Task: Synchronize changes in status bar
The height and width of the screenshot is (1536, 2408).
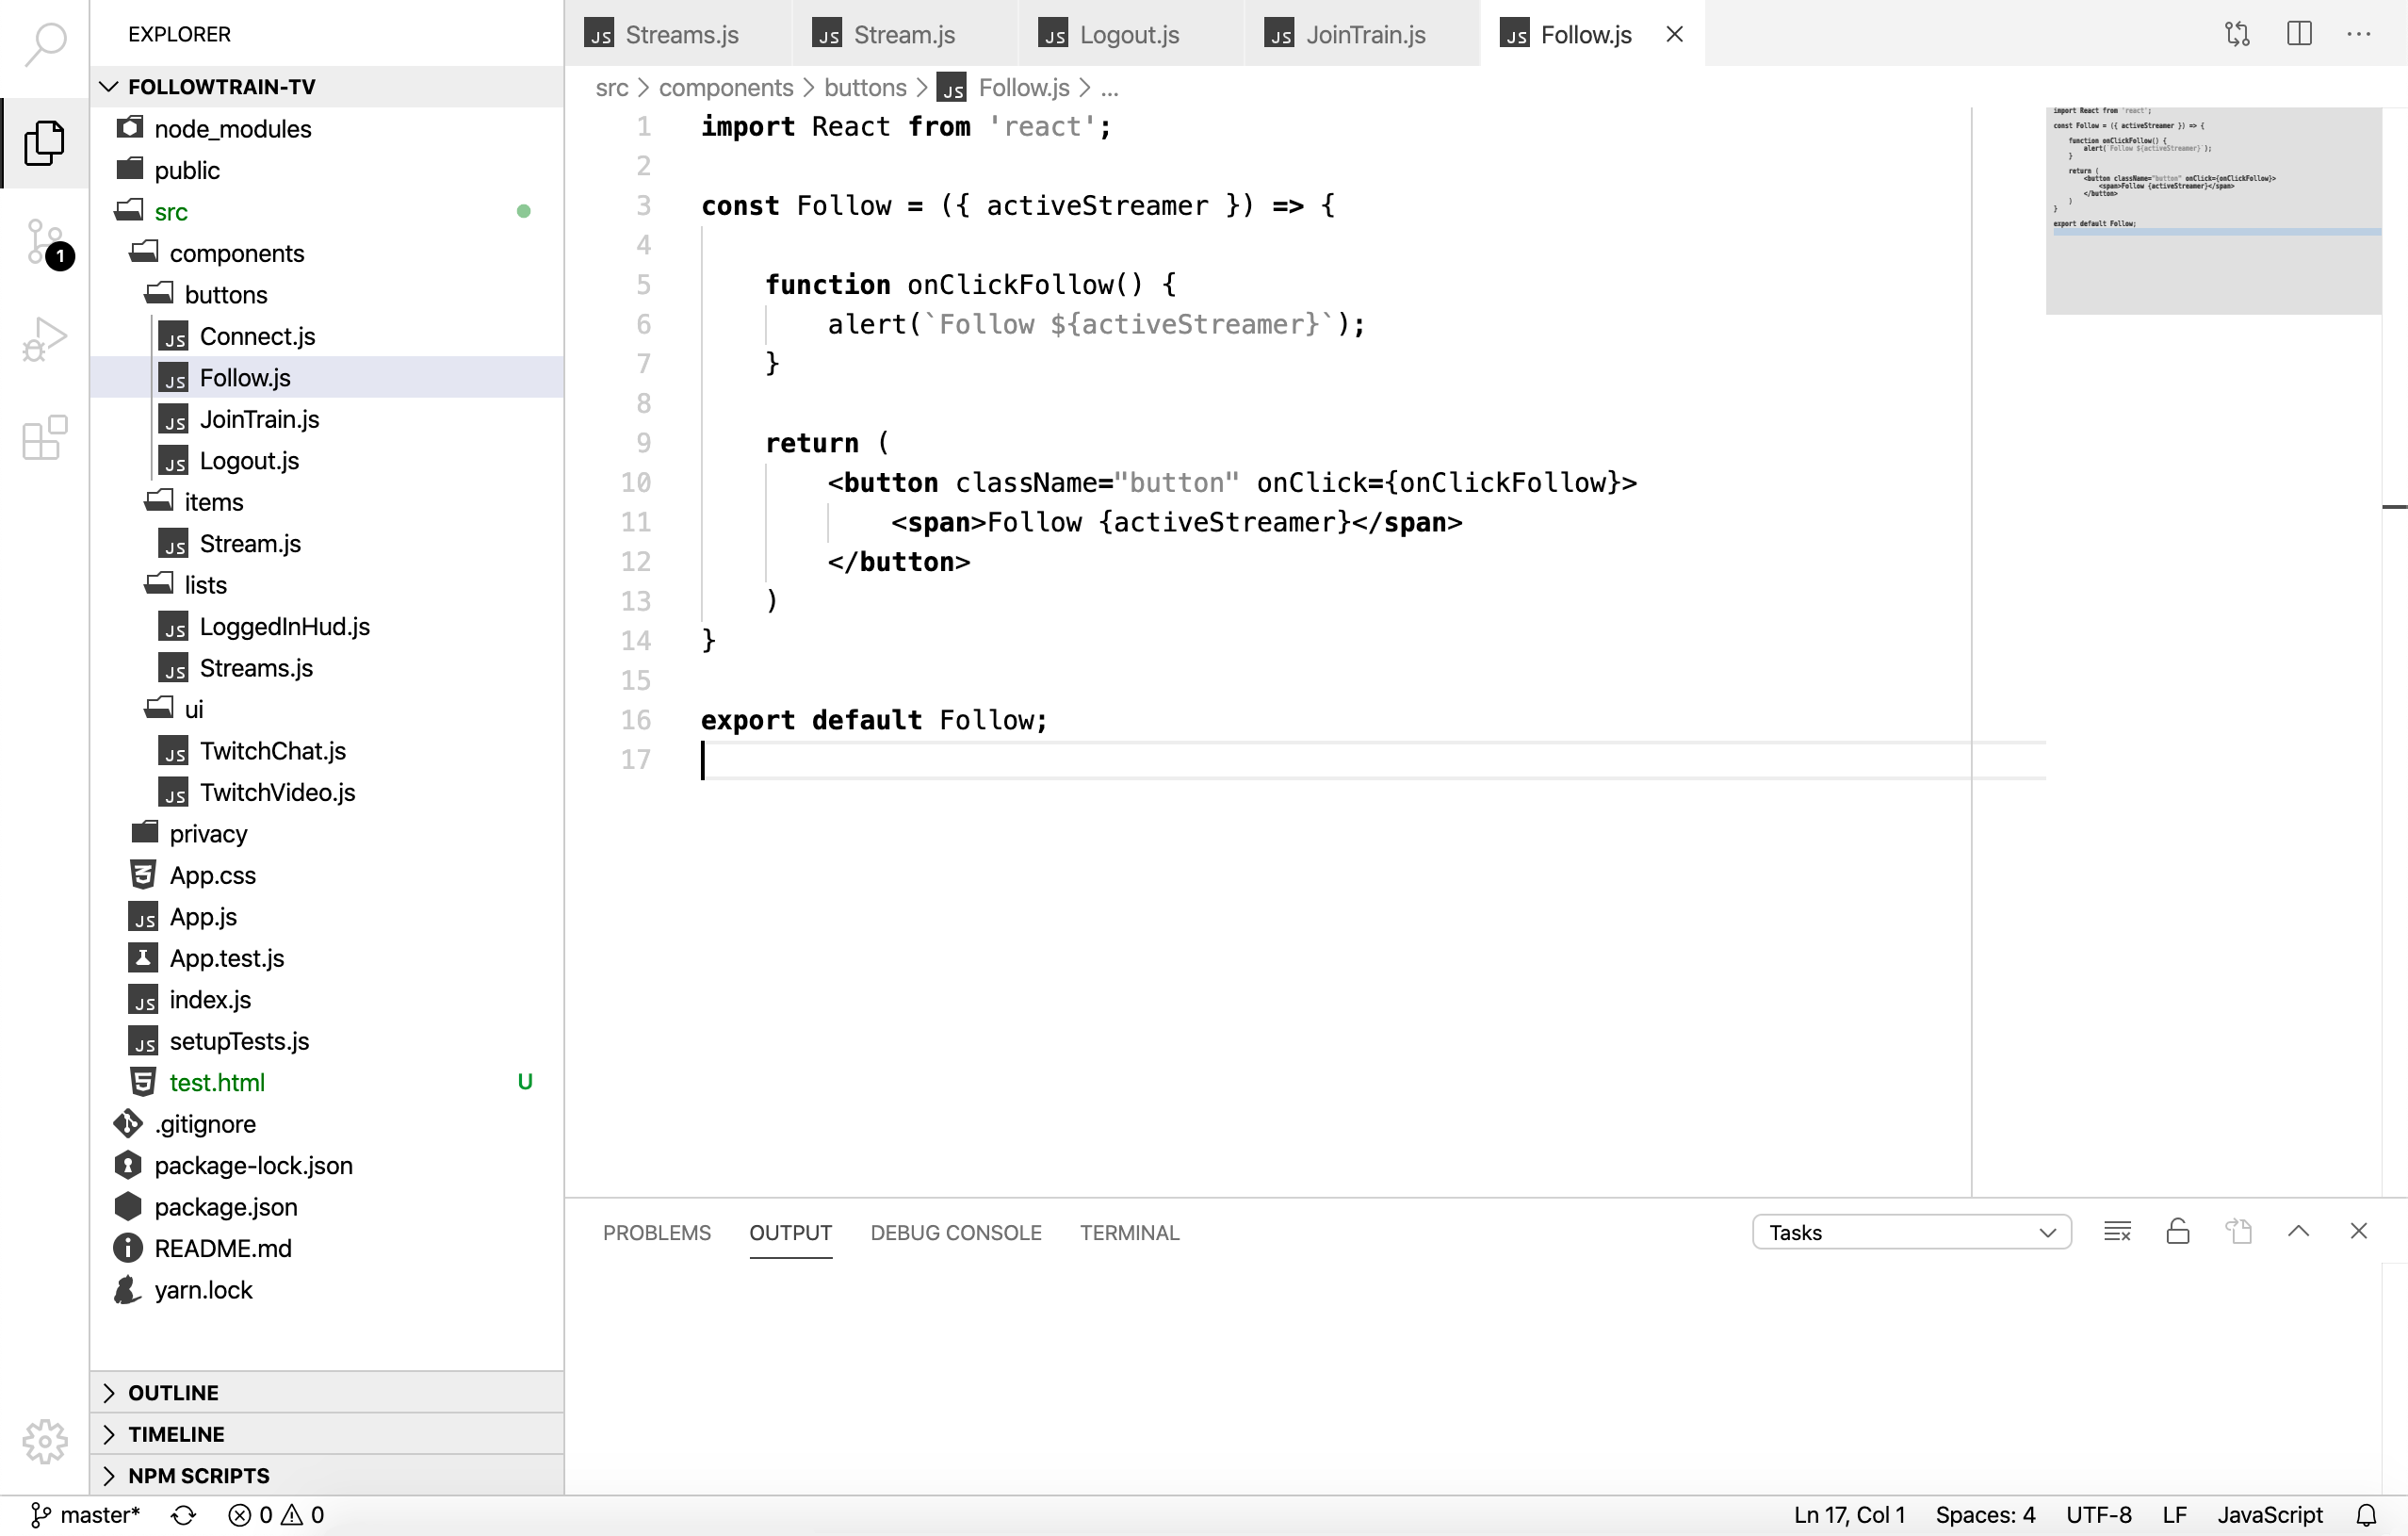Action: coord(183,1515)
